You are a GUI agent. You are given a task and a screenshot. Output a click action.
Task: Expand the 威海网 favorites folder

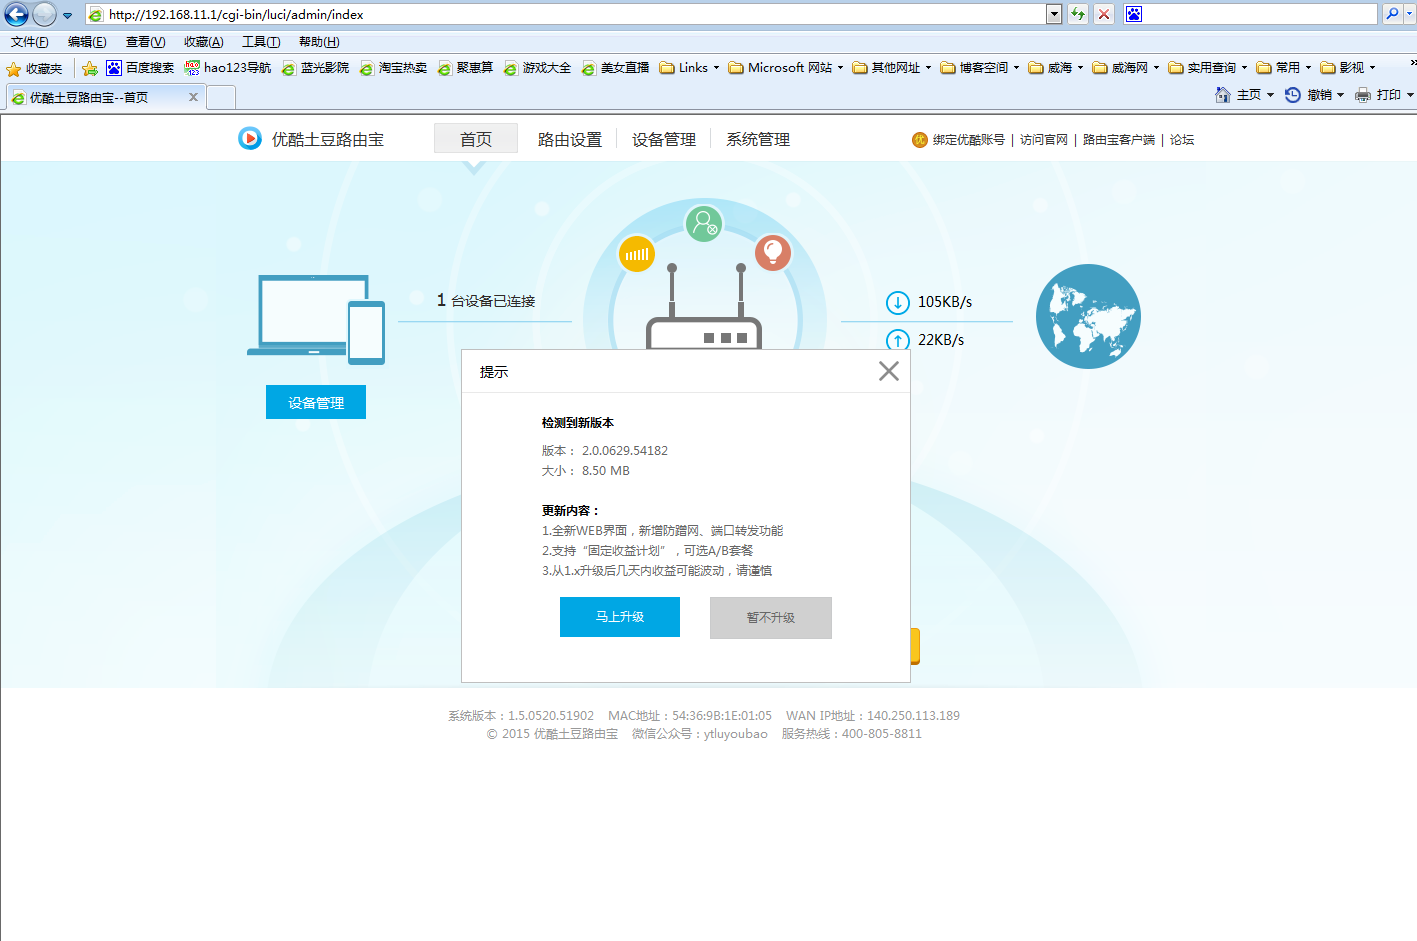coord(1126,68)
